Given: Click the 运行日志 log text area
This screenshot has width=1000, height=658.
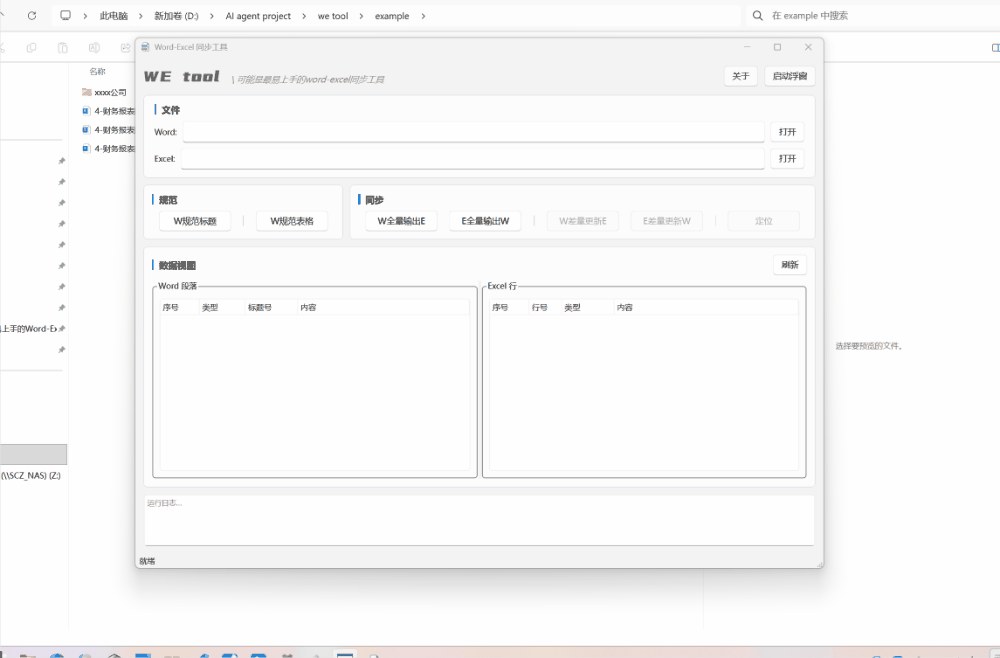Looking at the screenshot, I should click(x=479, y=520).
